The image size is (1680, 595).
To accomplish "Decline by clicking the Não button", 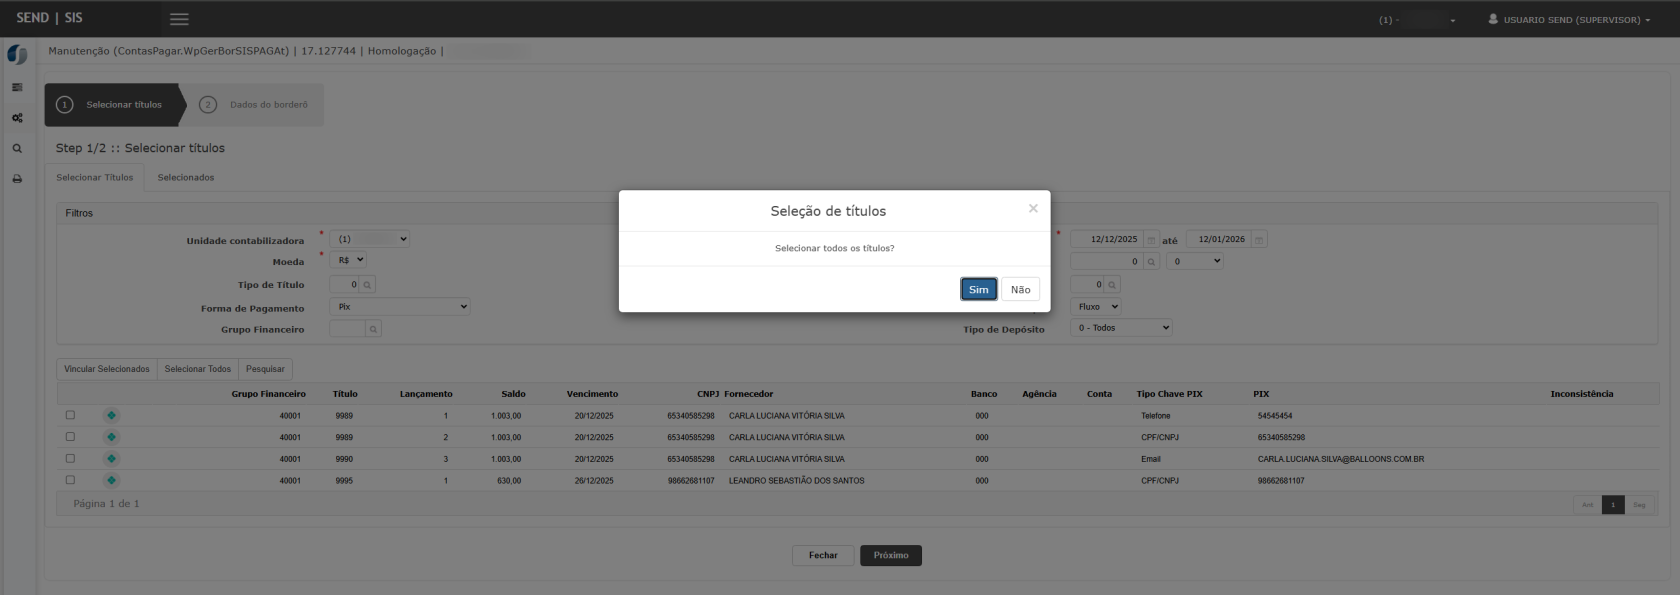I will coord(1020,289).
